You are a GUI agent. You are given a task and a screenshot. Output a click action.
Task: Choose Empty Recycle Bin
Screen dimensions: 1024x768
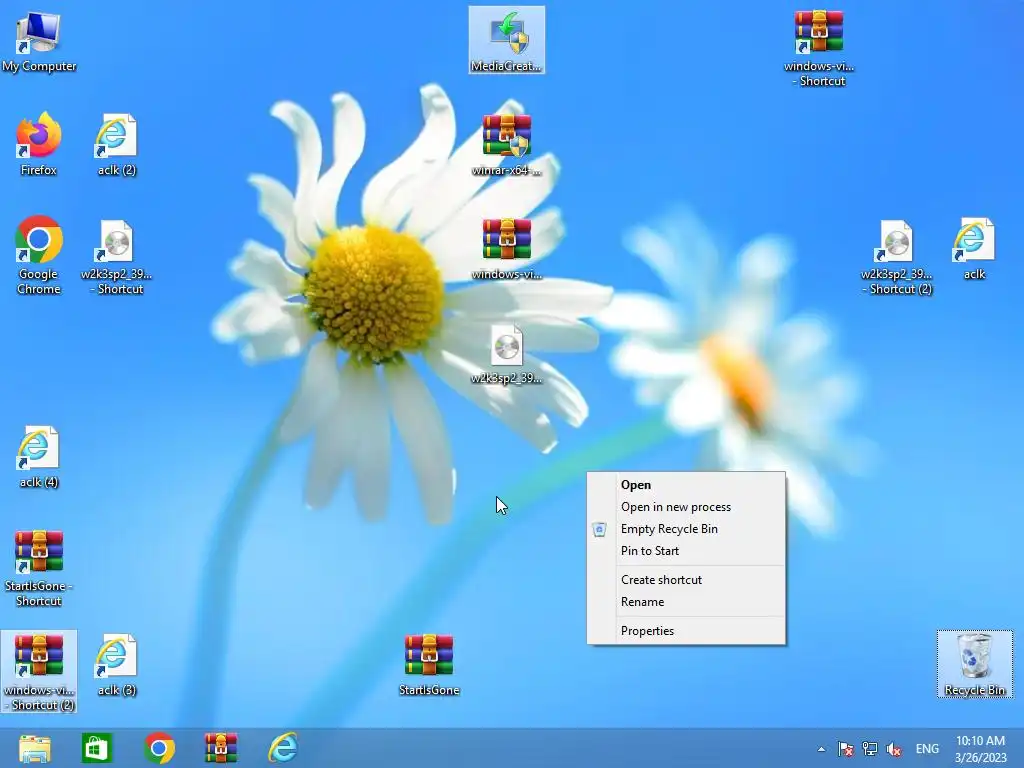pyautogui.click(x=686, y=529)
